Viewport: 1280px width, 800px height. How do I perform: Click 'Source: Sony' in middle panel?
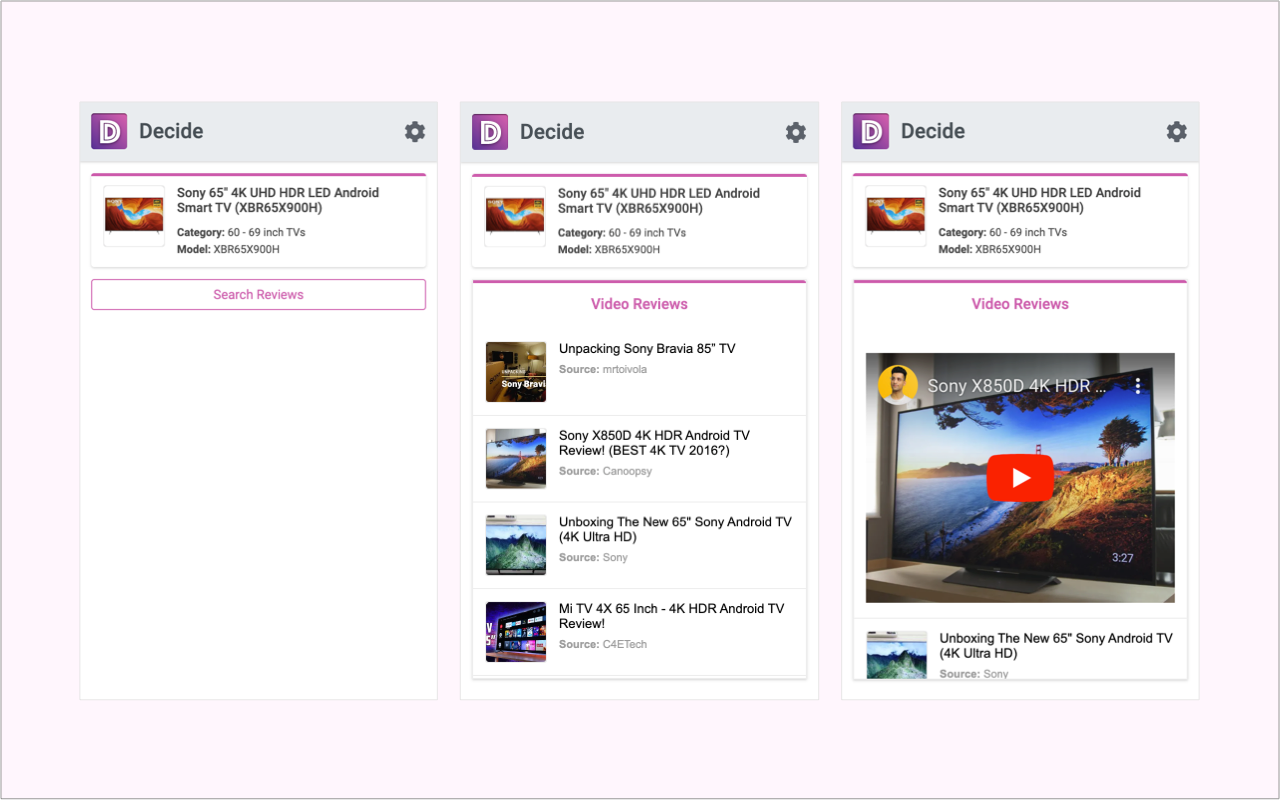pos(593,558)
